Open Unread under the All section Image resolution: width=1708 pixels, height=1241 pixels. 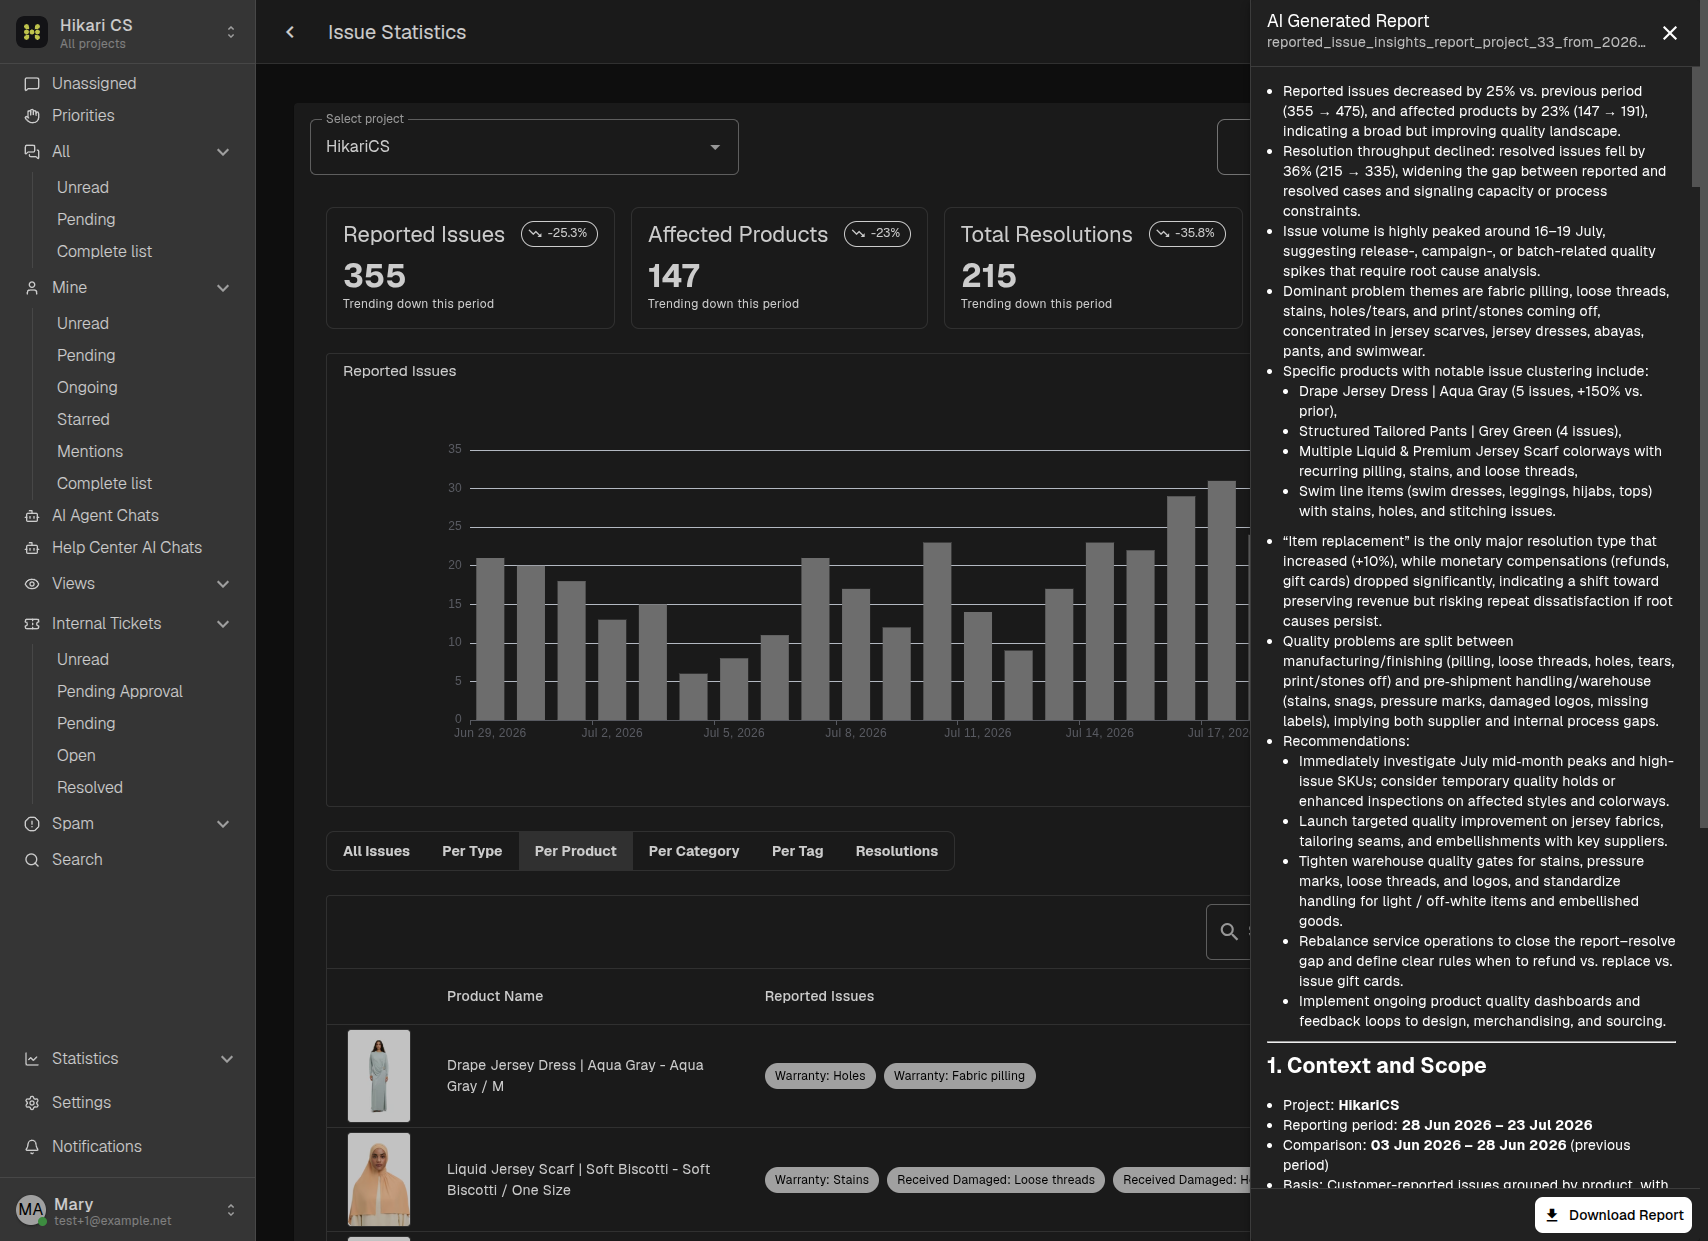pos(83,188)
